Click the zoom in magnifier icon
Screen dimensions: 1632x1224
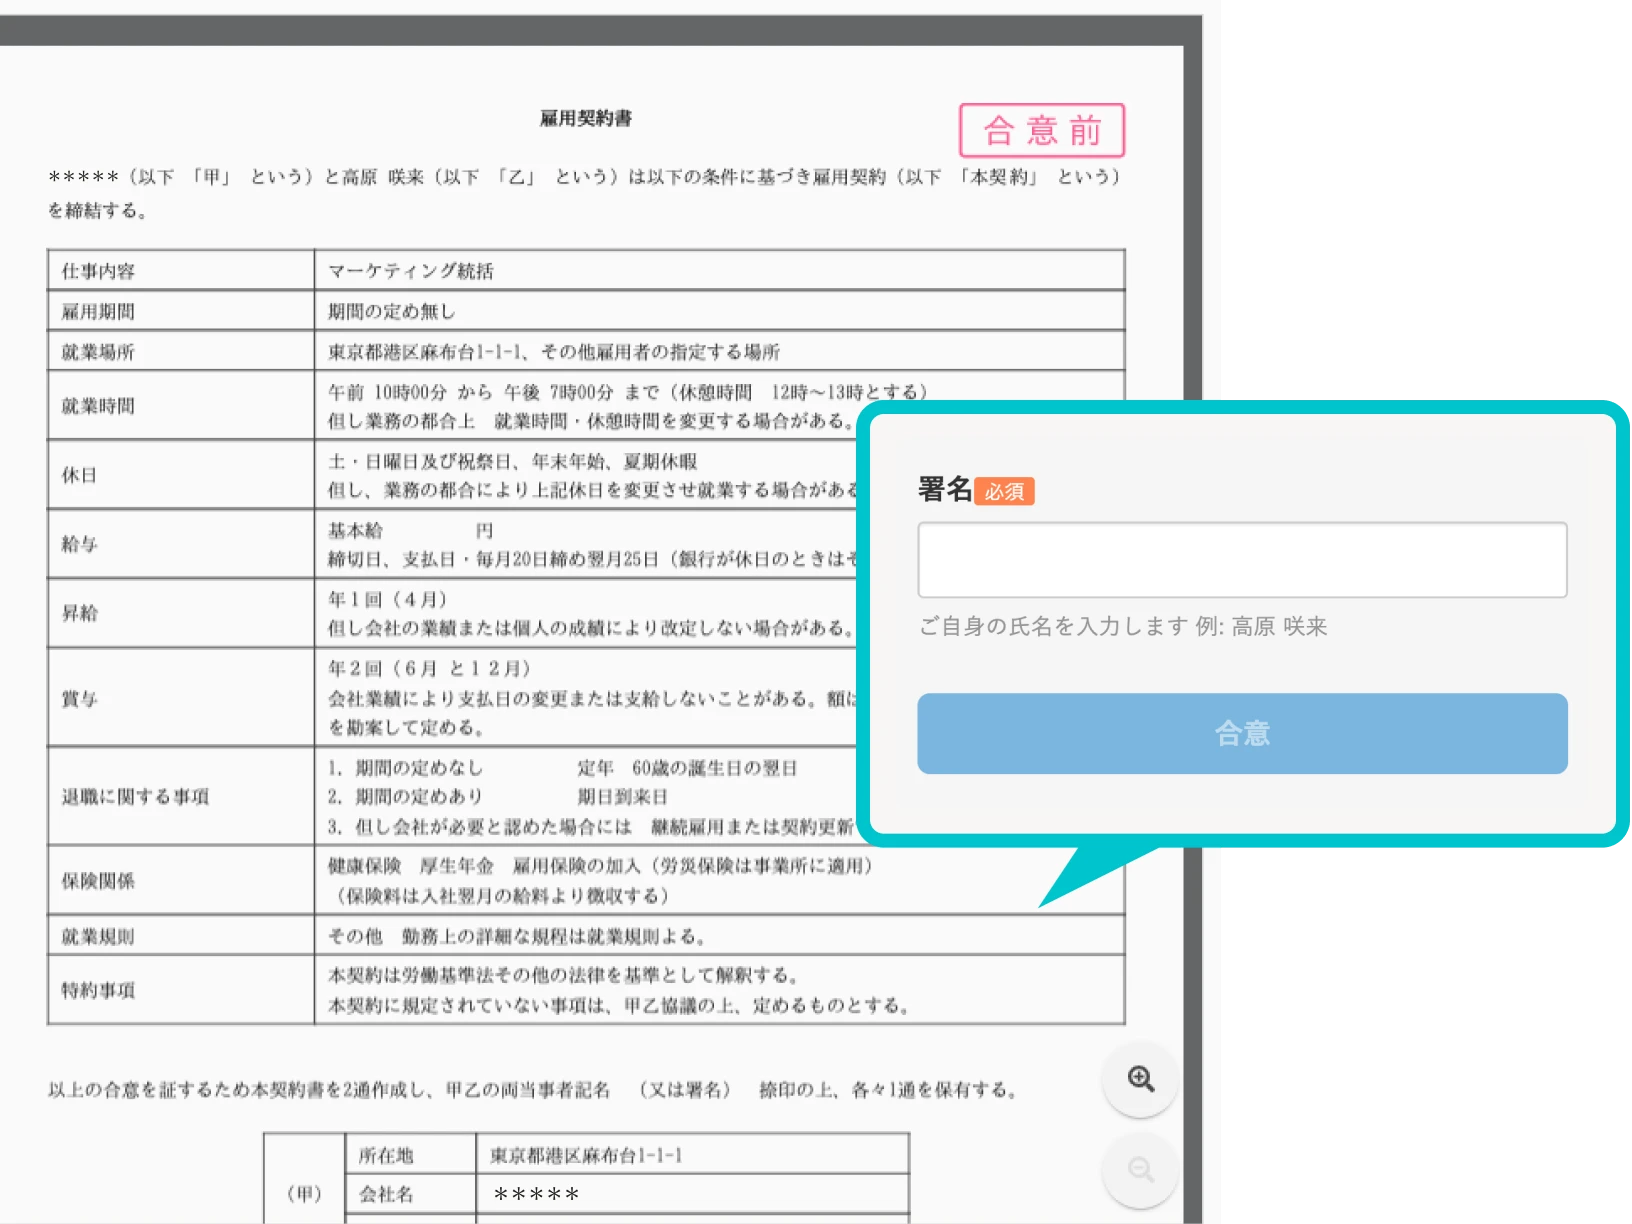pos(1141,1079)
